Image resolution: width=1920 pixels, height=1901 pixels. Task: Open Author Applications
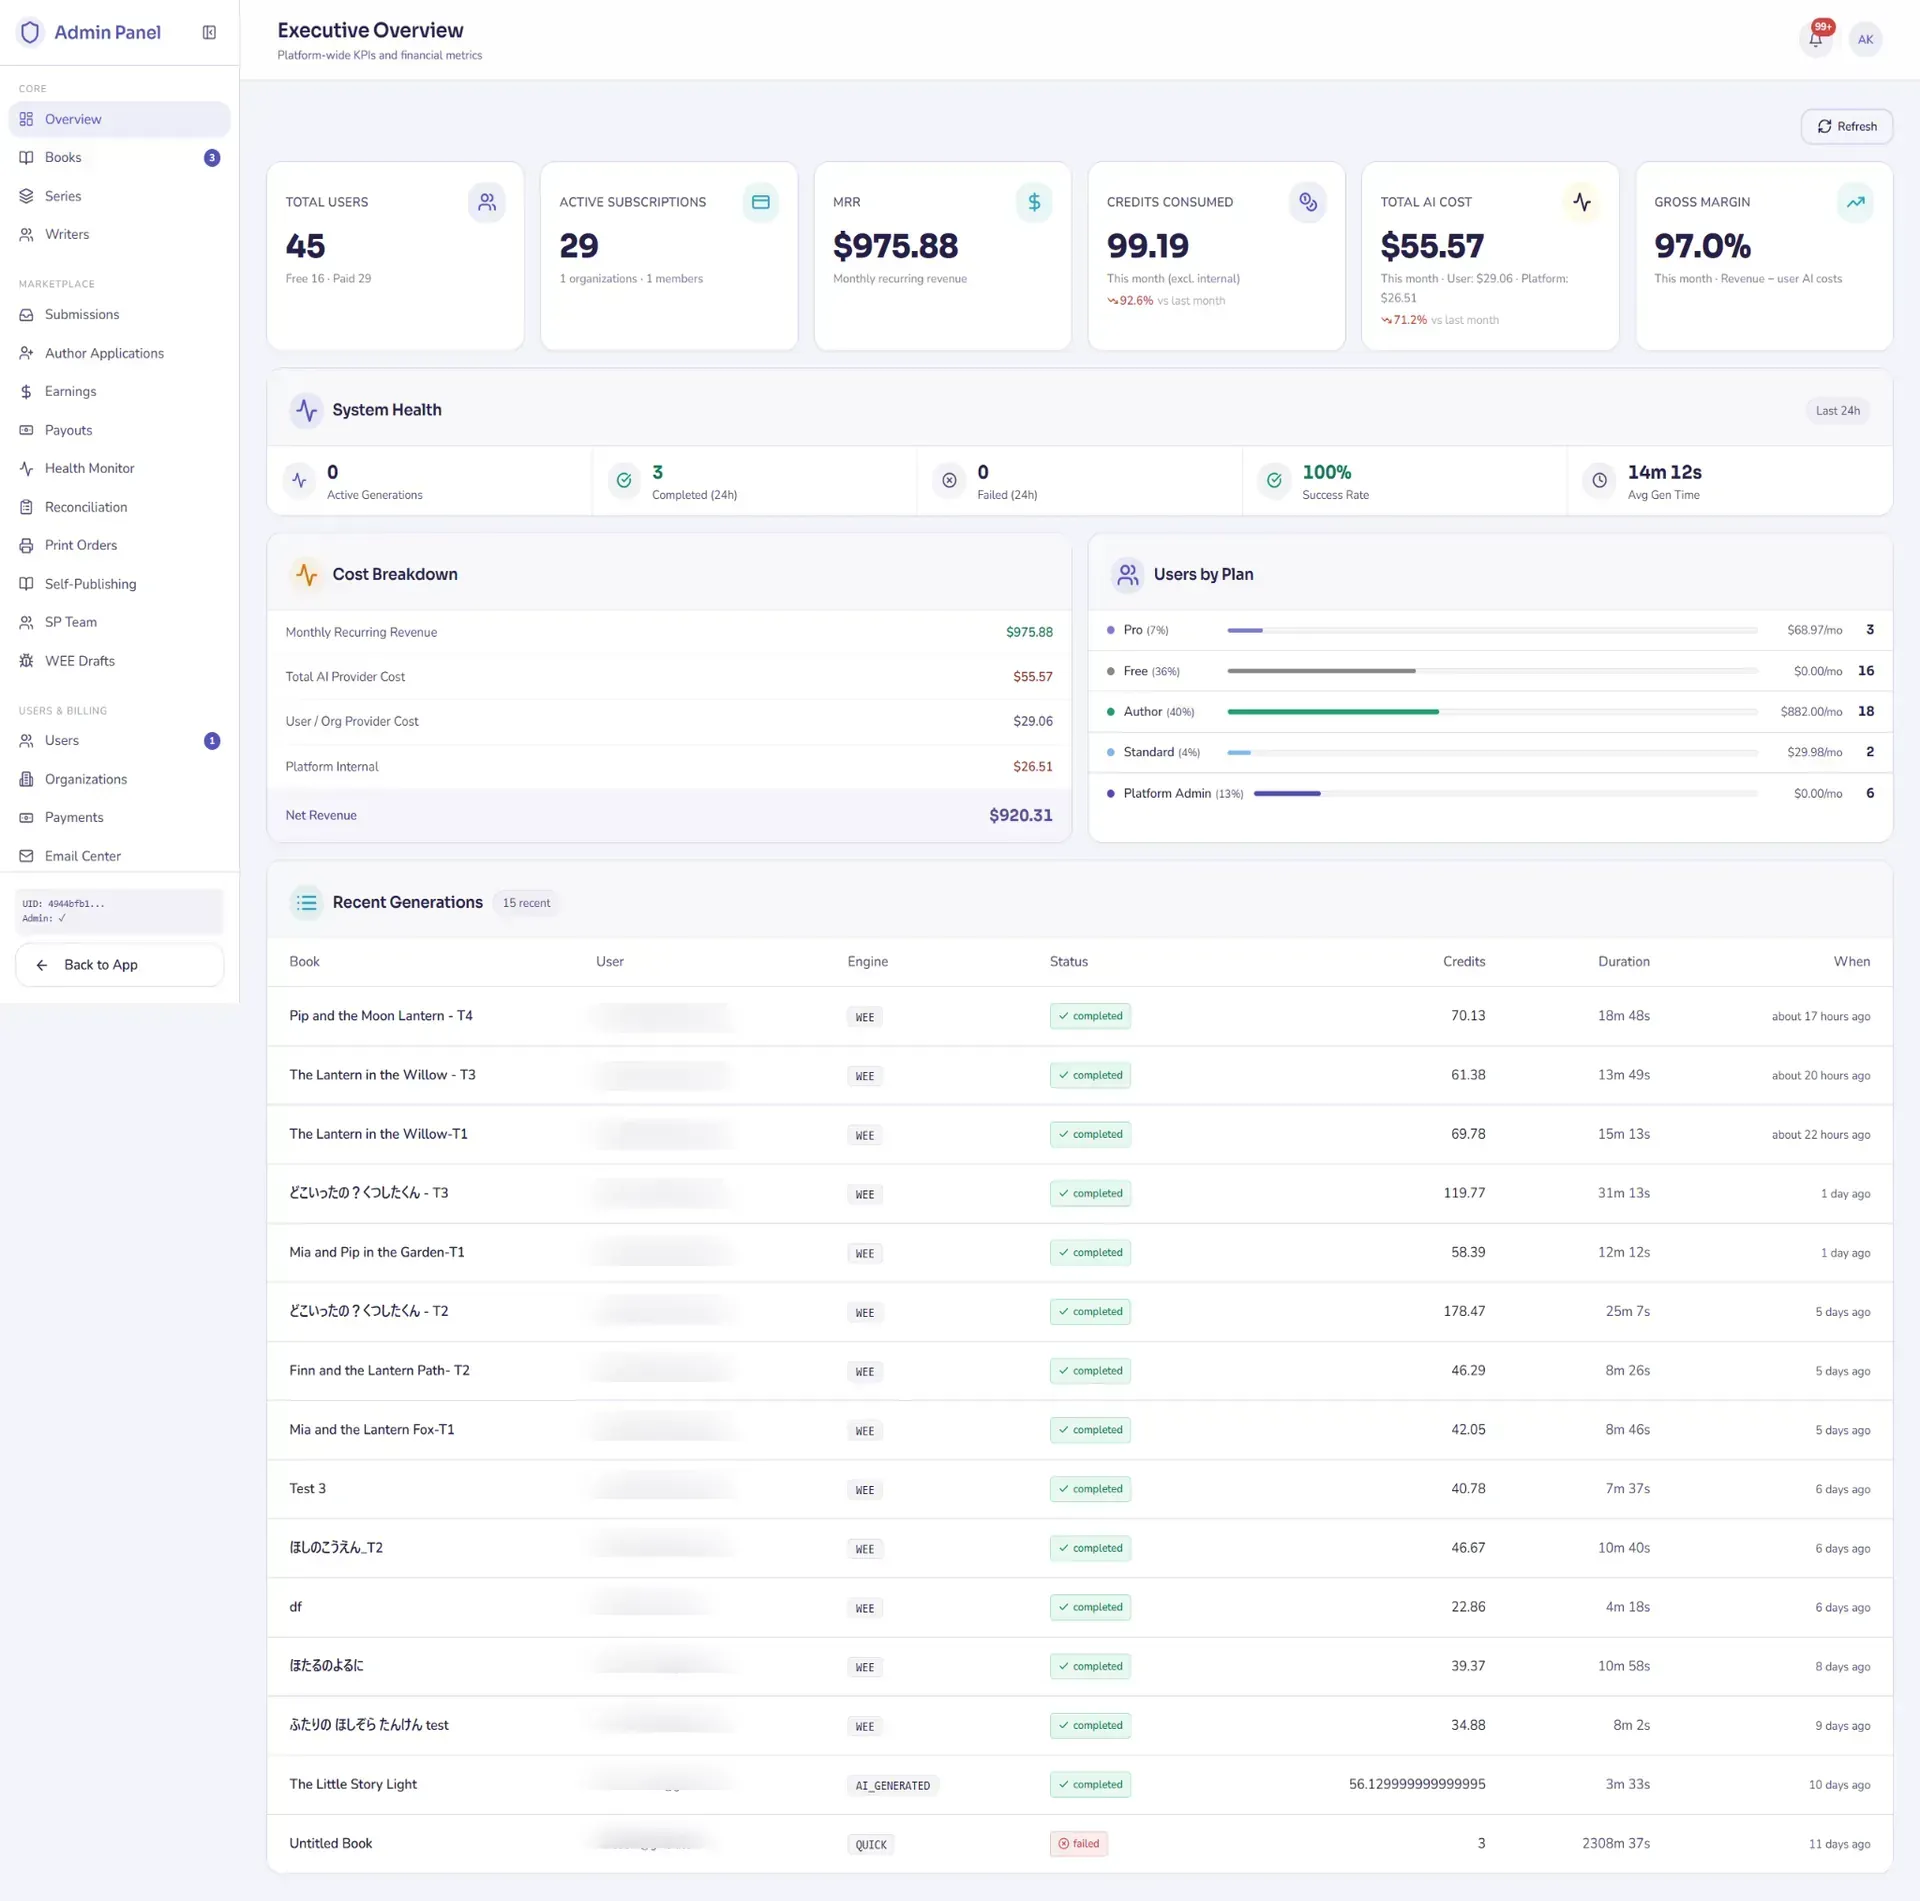click(119, 353)
